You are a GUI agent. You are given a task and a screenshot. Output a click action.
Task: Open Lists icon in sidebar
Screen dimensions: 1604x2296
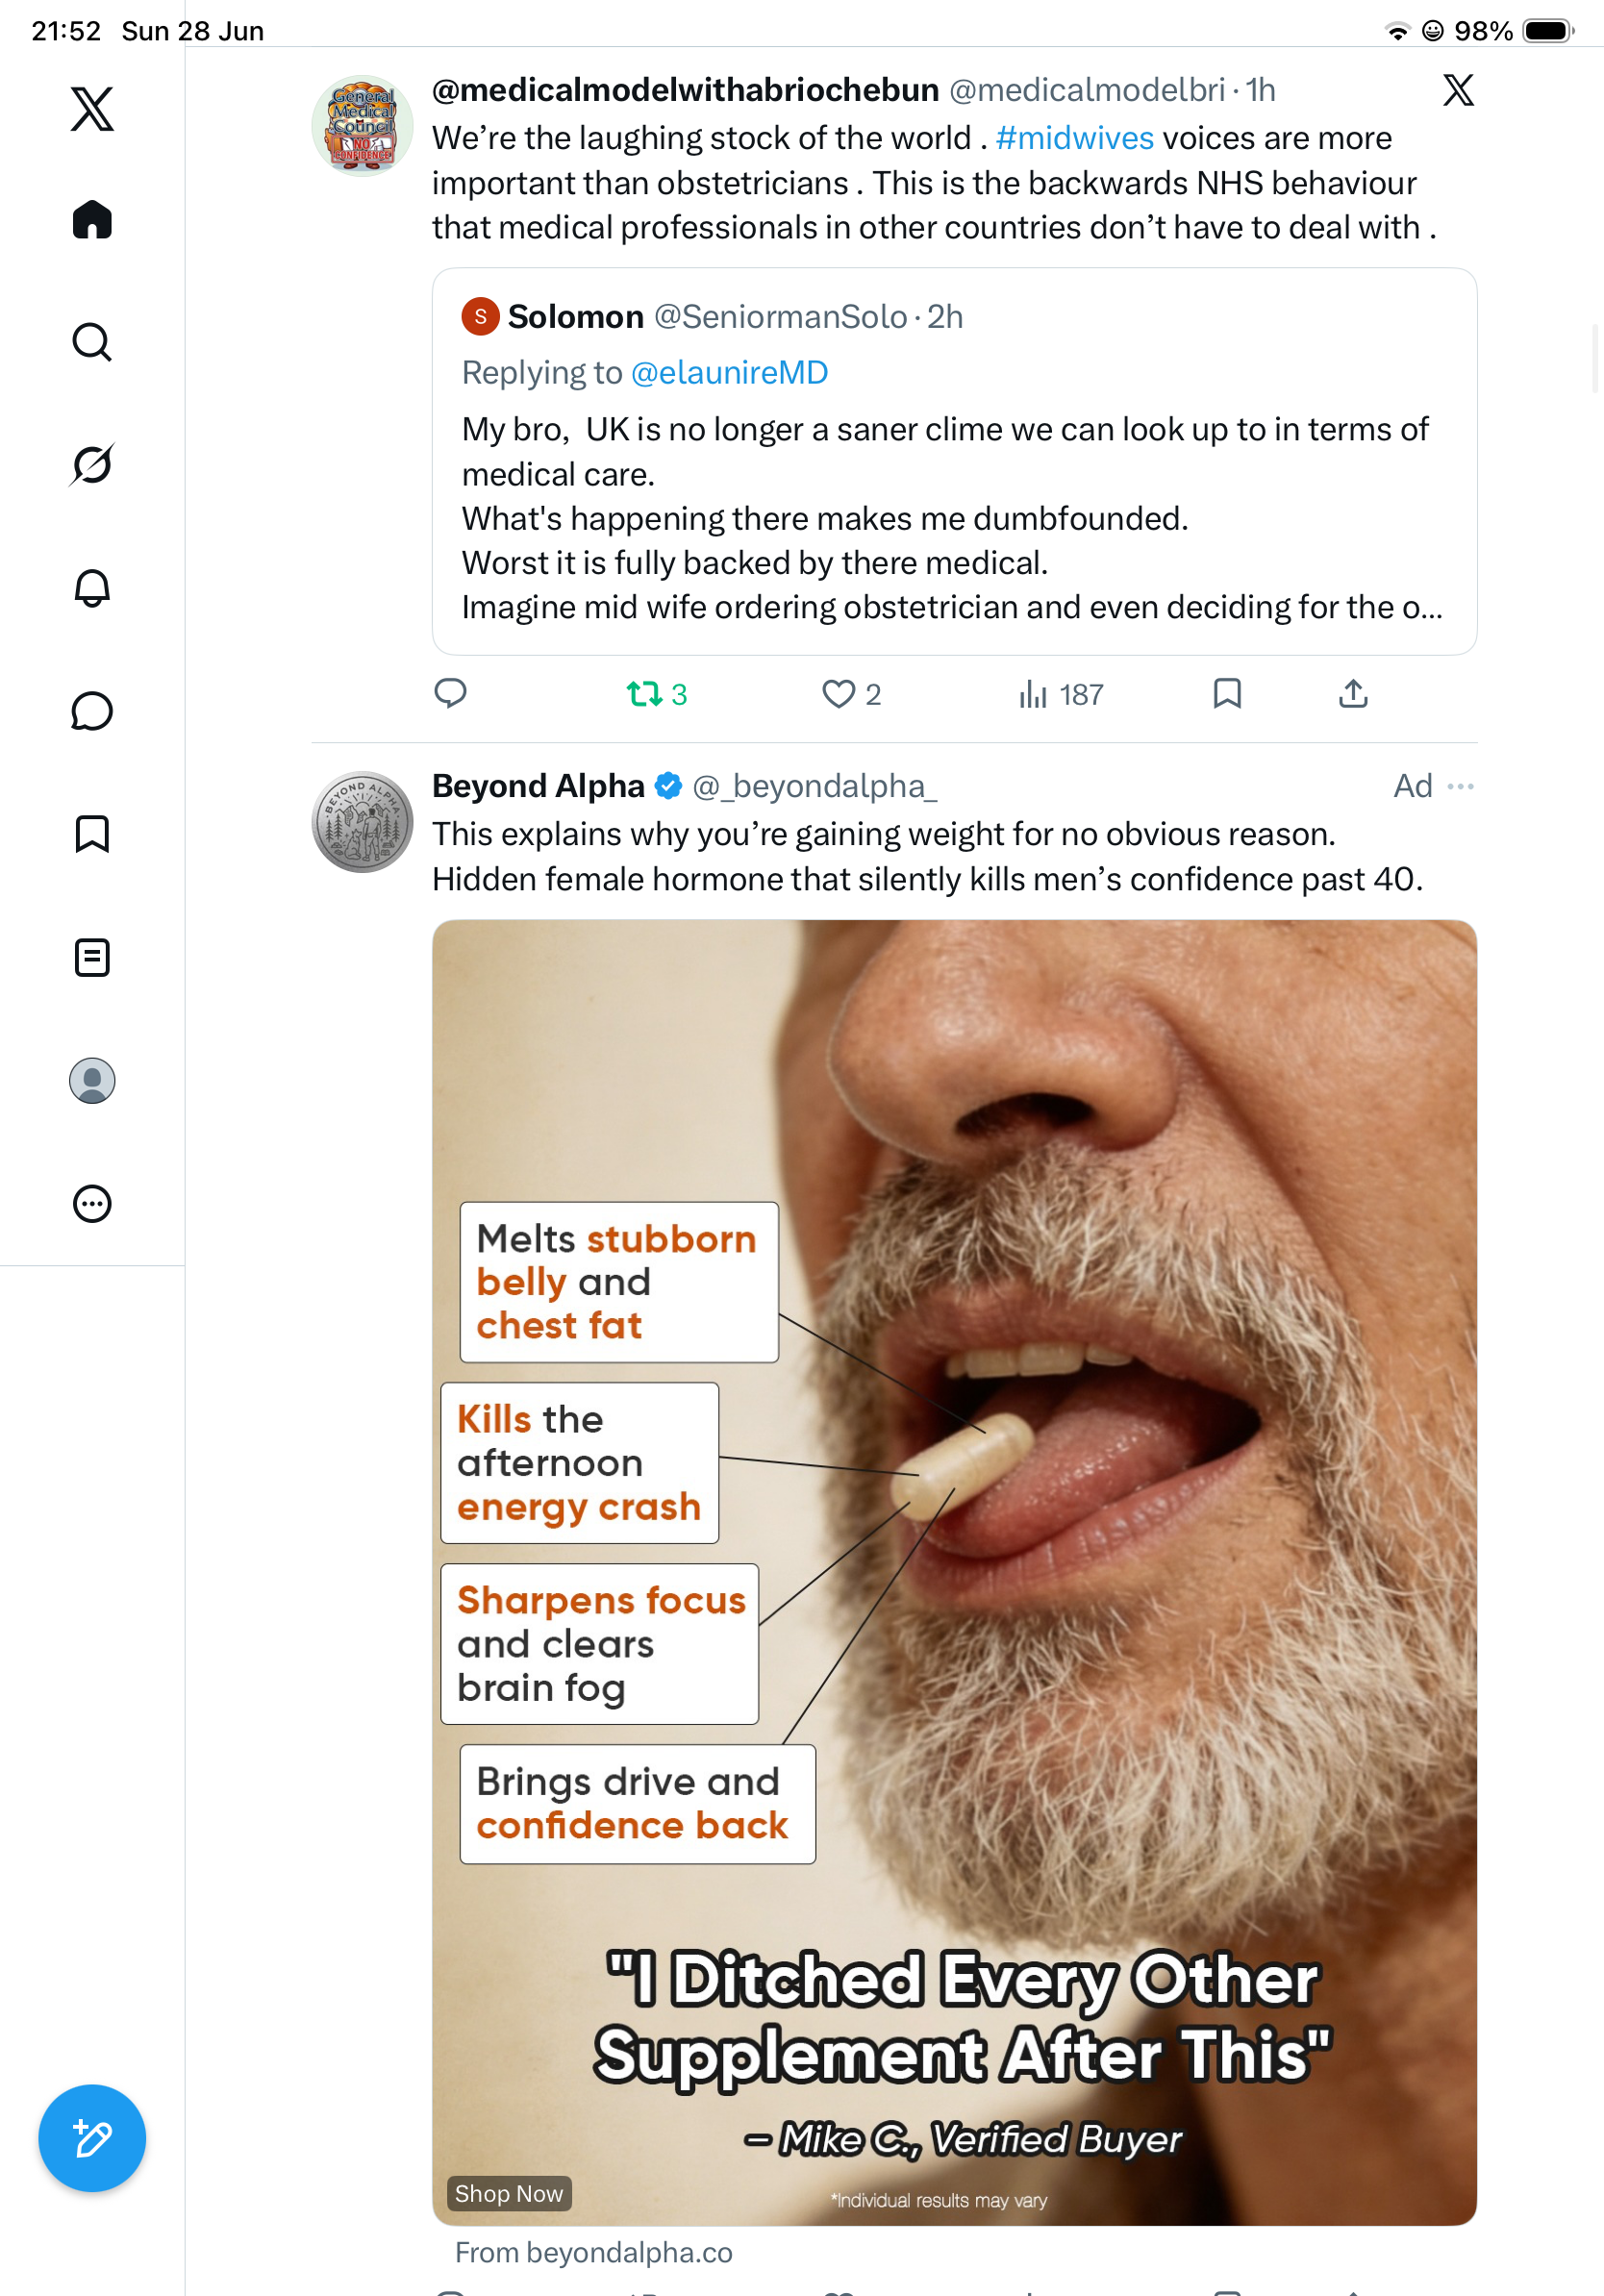pyautogui.click(x=92, y=957)
